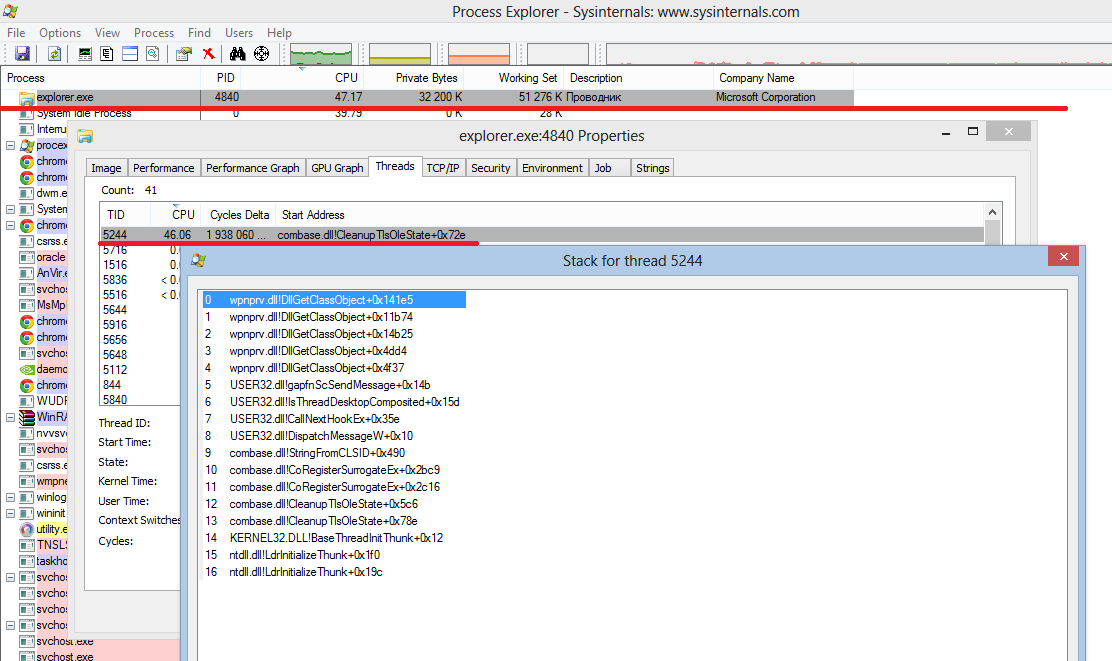
Task: Open process Properties toolbar icon
Action: [x=184, y=54]
